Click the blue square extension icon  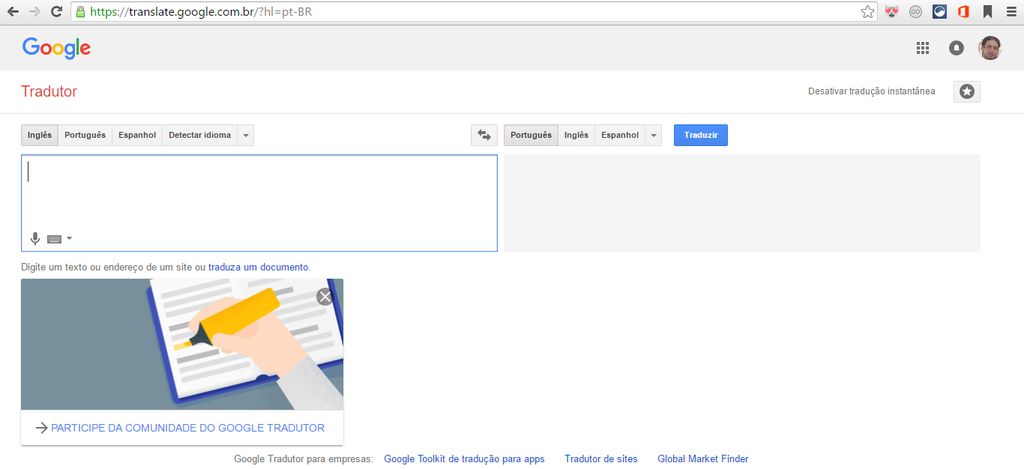(x=939, y=12)
